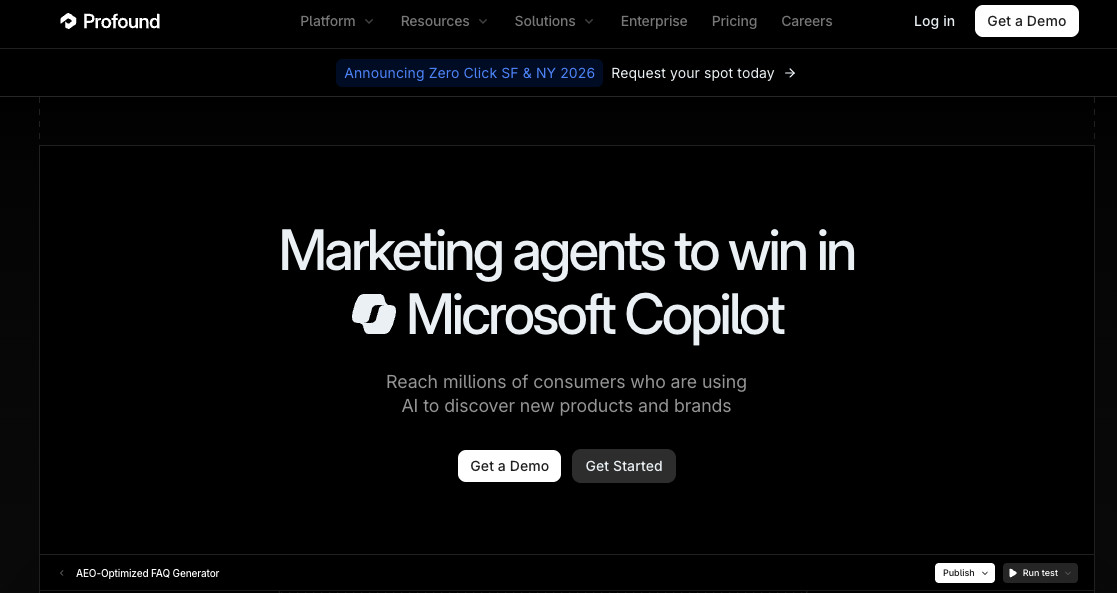The height and width of the screenshot is (593, 1117).
Task: Click the Request your spot today link
Action: 693,73
